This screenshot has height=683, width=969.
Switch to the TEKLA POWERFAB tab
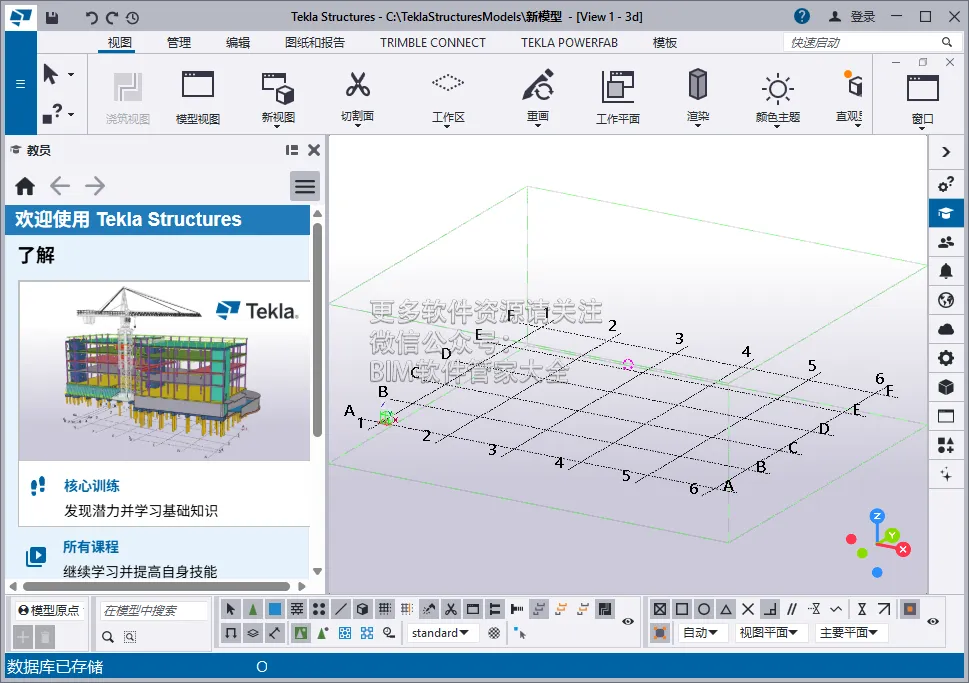click(569, 43)
